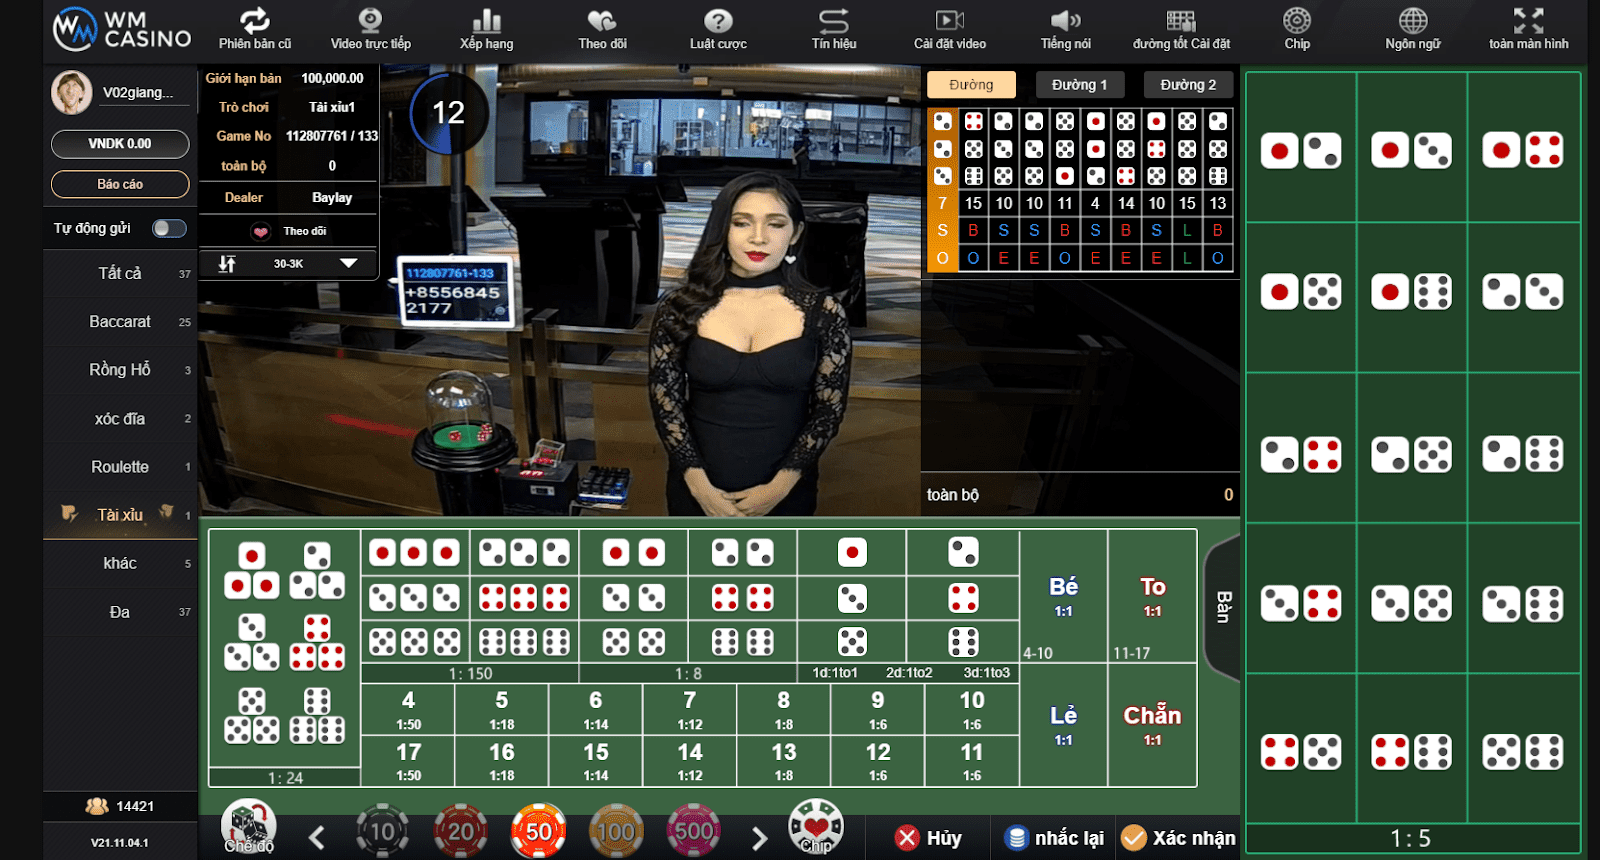Open Cài đặt video settings icon
The height and width of the screenshot is (860, 1600).
(x=949, y=21)
